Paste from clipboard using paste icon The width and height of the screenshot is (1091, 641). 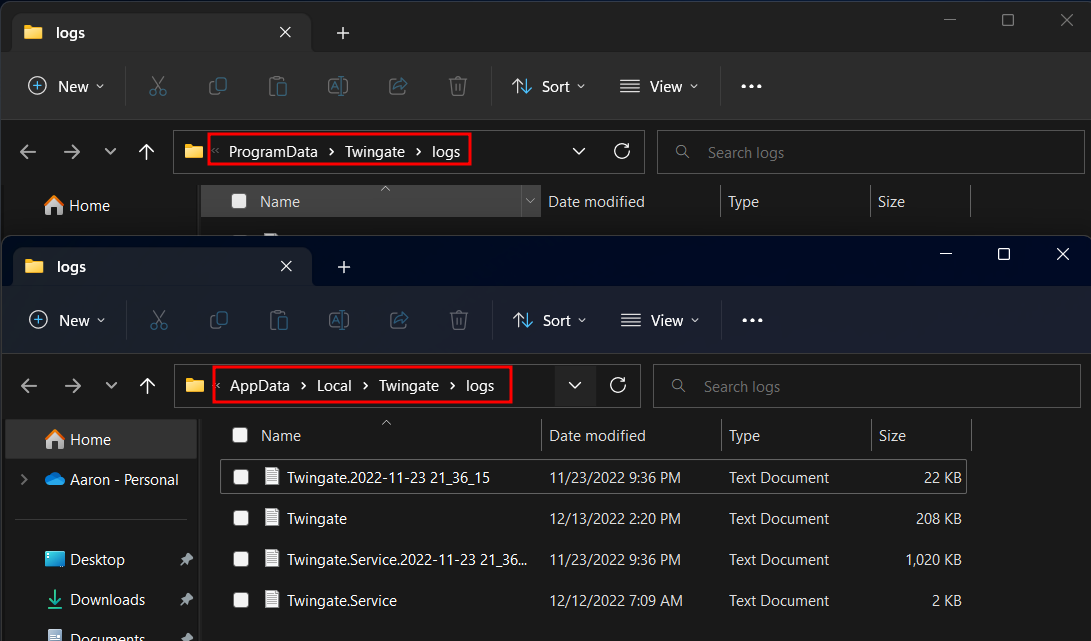[x=278, y=320]
